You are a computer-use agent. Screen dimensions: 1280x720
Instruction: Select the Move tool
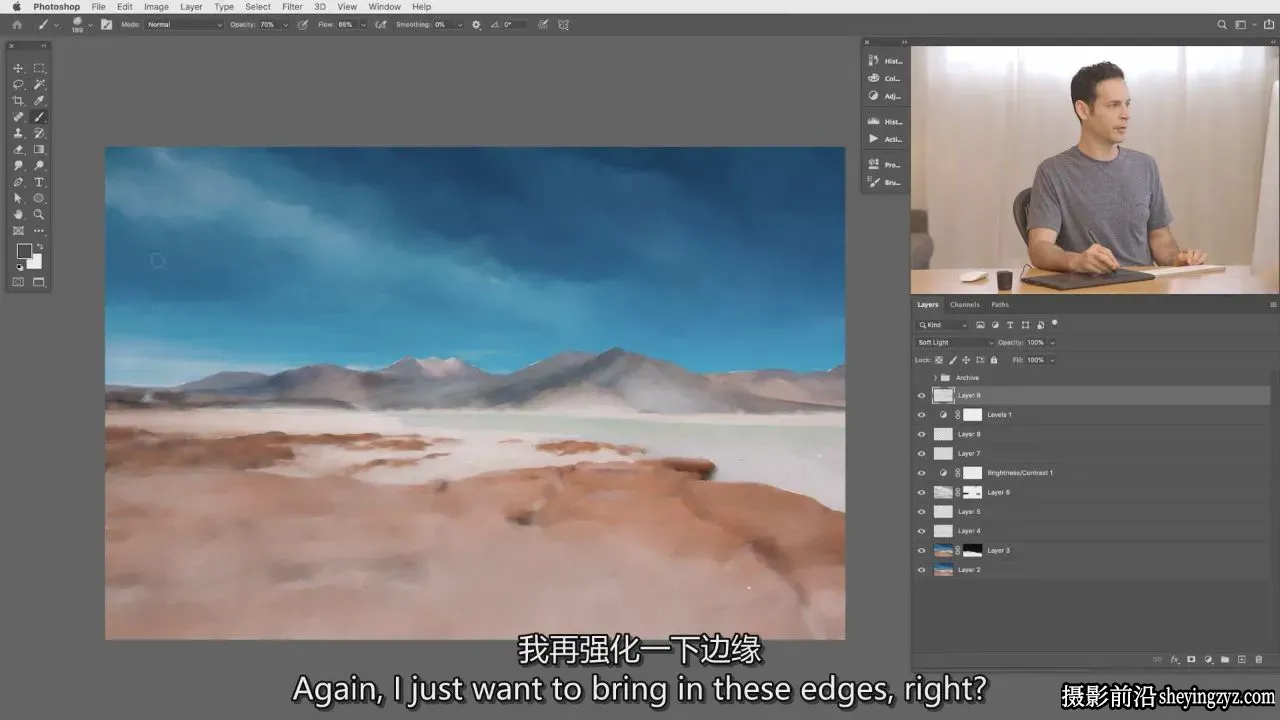click(18, 68)
